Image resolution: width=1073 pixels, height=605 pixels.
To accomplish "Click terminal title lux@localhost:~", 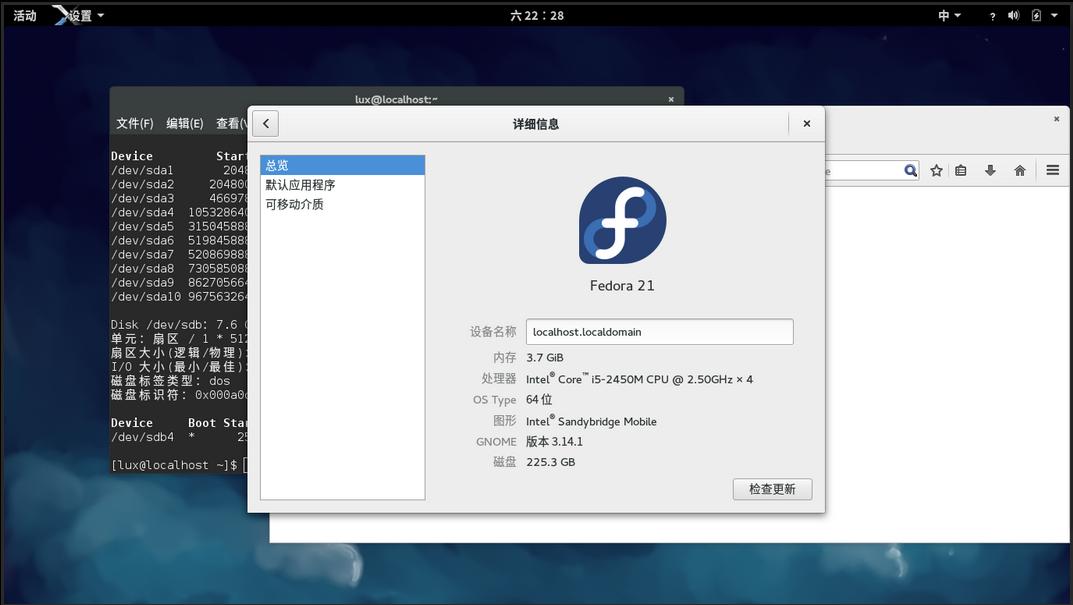I will click(396, 99).
